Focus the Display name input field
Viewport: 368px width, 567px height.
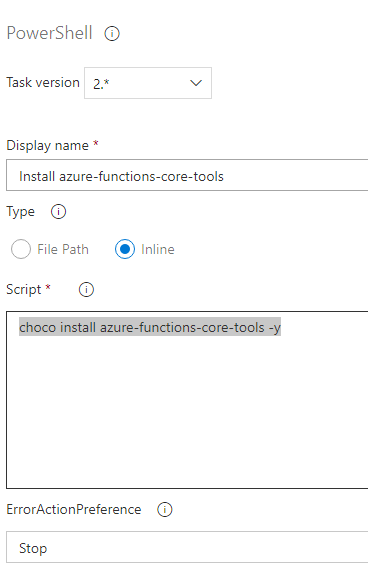click(x=187, y=175)
